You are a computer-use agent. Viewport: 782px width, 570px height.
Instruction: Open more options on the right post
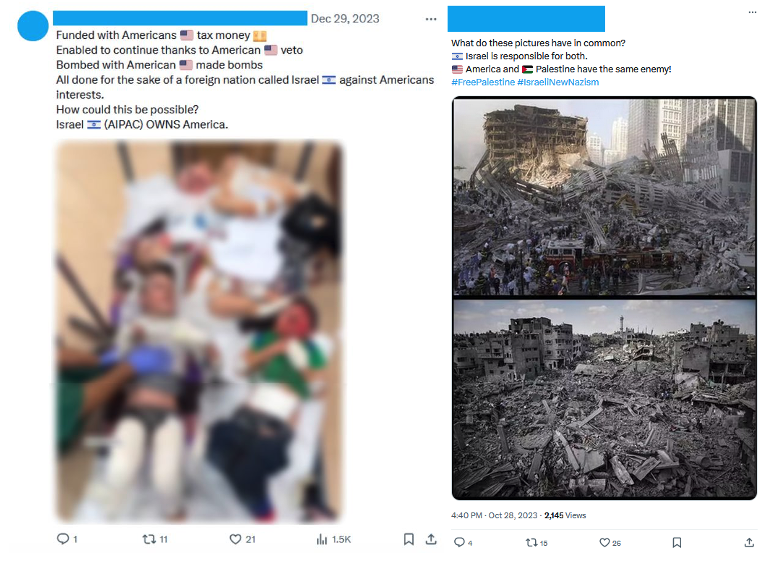pos(752,12)
